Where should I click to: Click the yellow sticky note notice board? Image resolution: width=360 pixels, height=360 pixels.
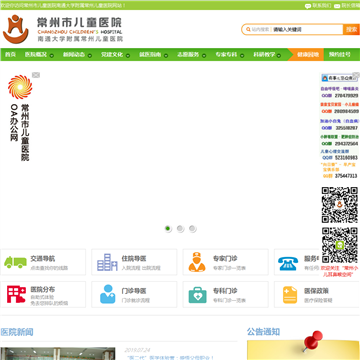pos(303,350)
